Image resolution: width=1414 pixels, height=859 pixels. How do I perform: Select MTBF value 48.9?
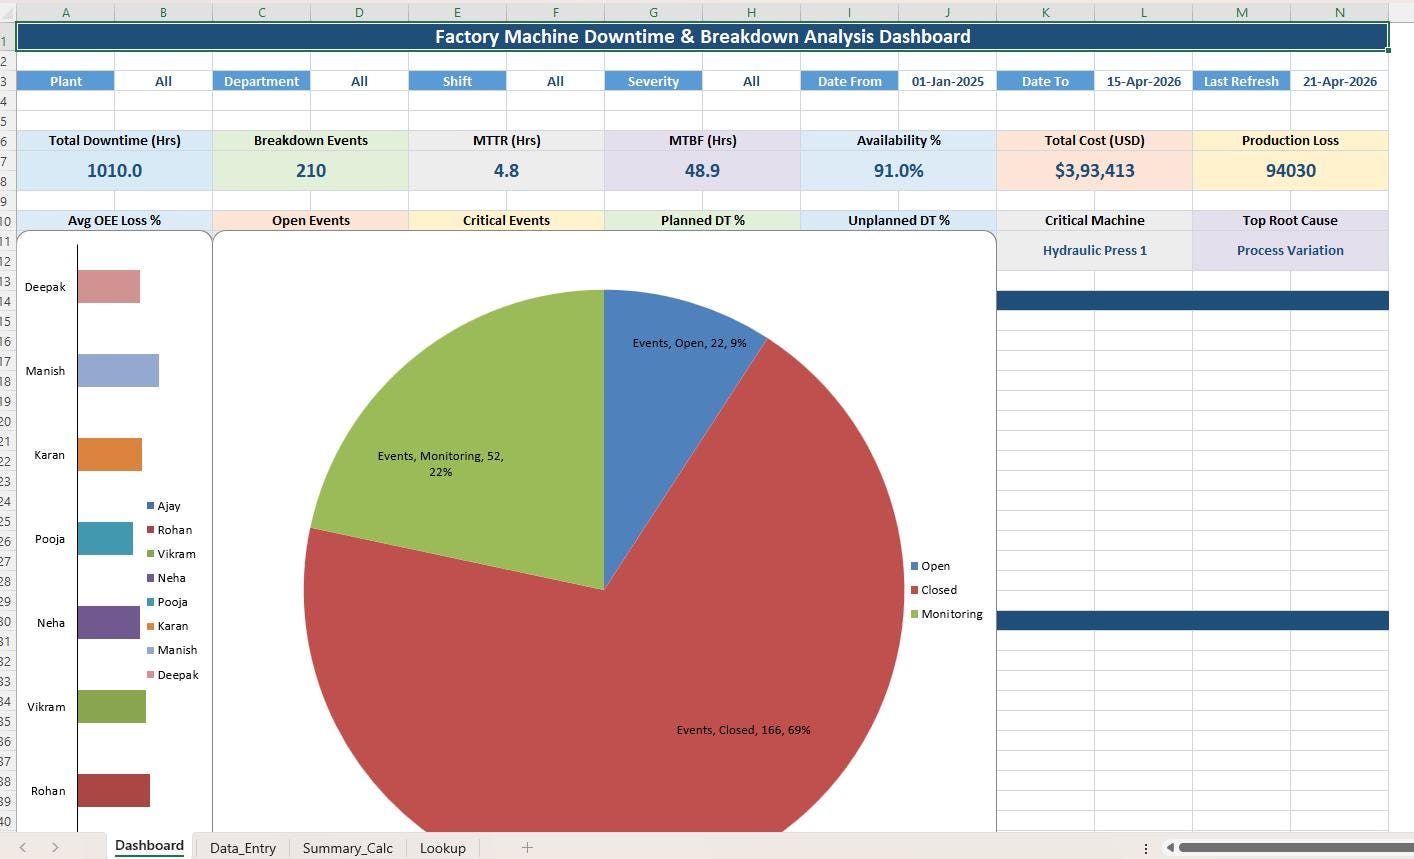[702, 170]
